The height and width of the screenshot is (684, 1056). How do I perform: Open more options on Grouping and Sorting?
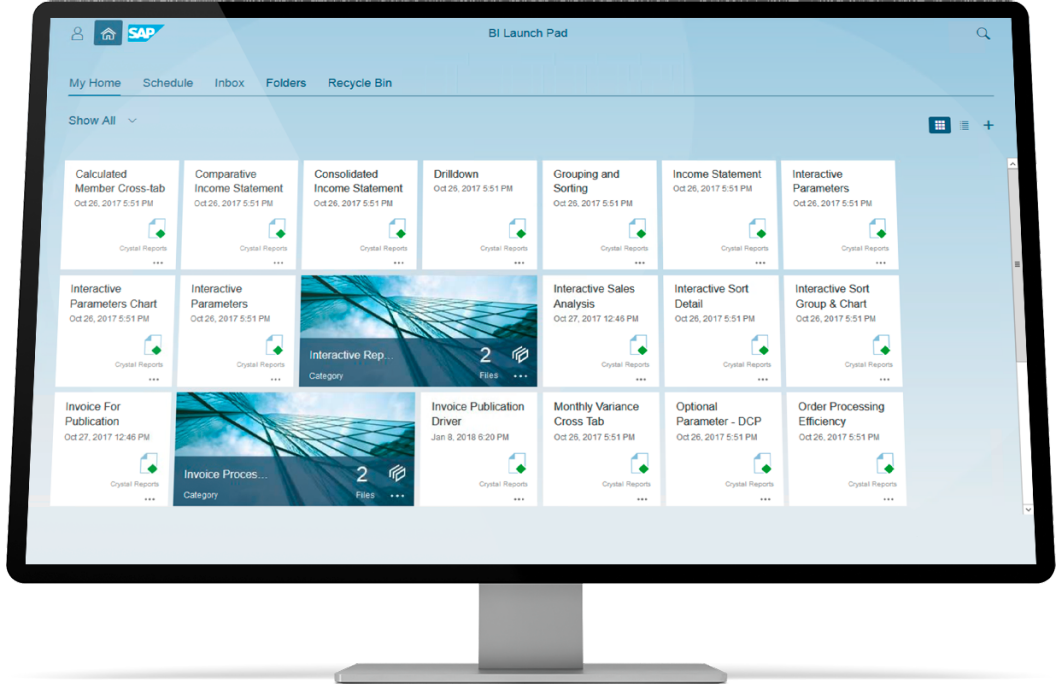pos(640,263)
